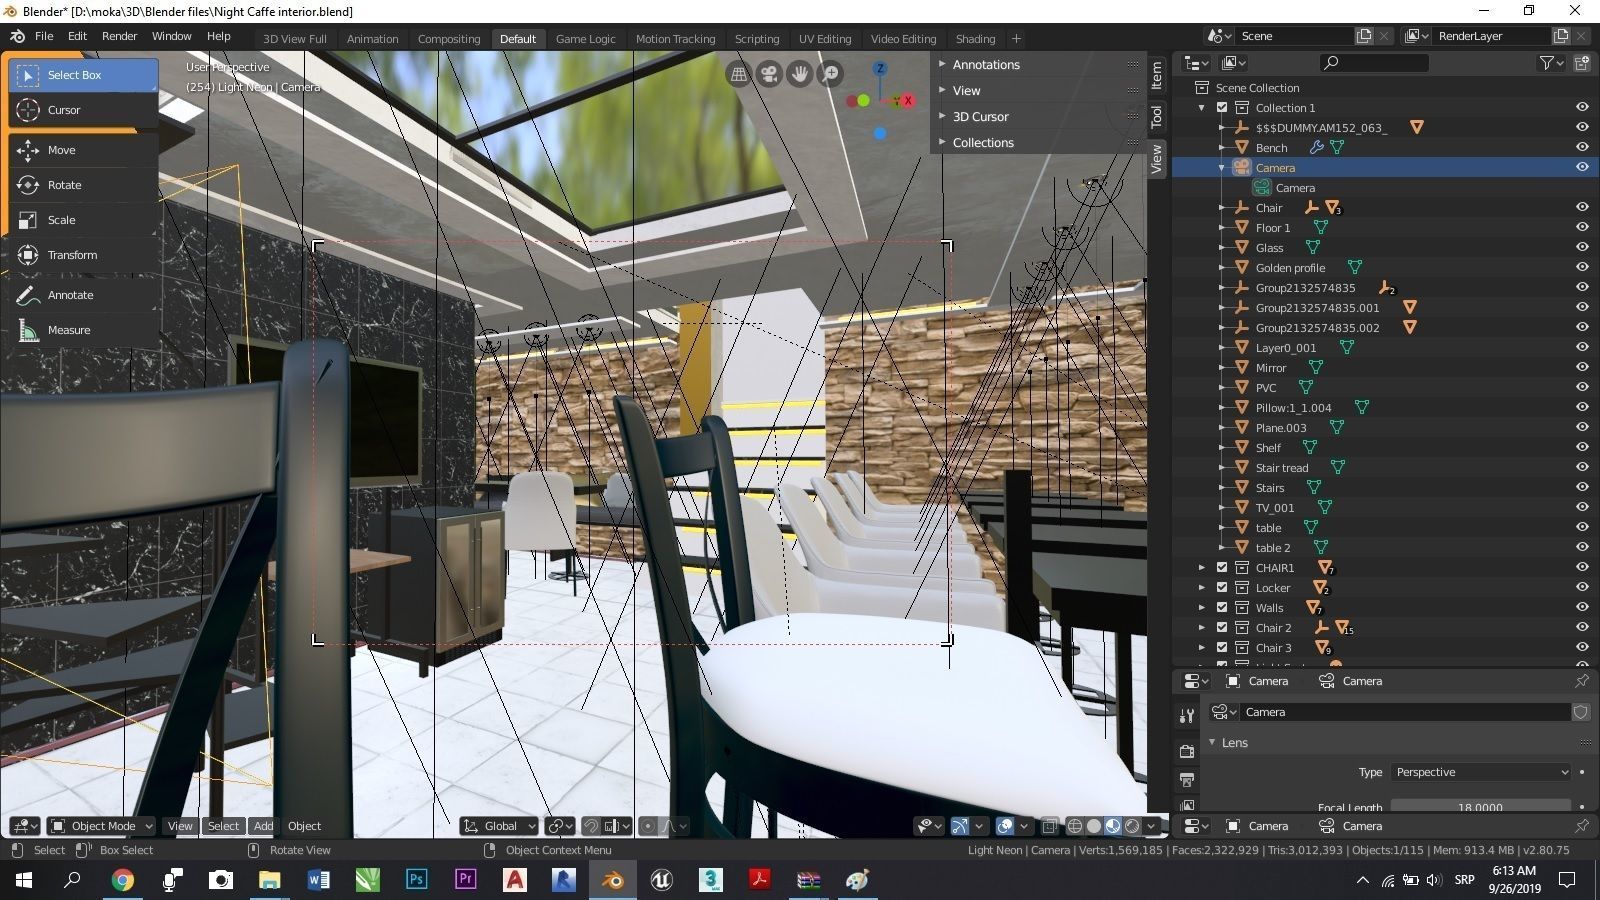1600x900 pixels.
Task: Toggle X-ray view button
Action: [x=1049, y=826]
